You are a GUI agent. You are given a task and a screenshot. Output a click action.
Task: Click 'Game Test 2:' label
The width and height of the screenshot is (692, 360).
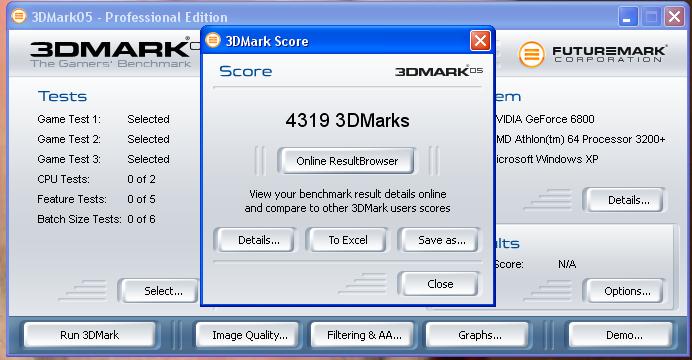click(69, 139)
